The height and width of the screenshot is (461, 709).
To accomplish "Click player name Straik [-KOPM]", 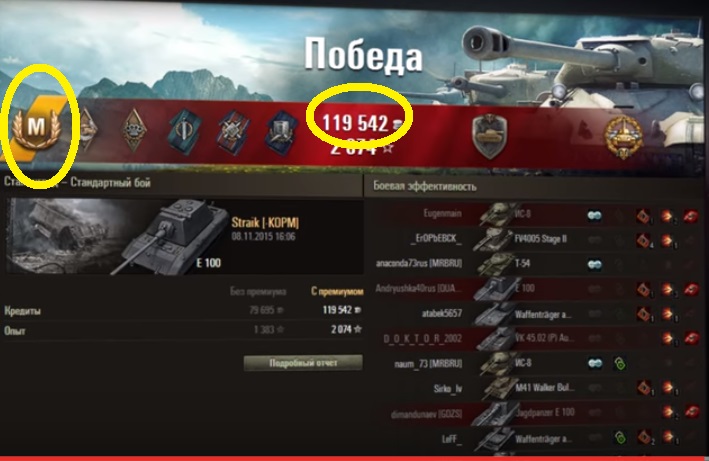I will tap(265, 222).
